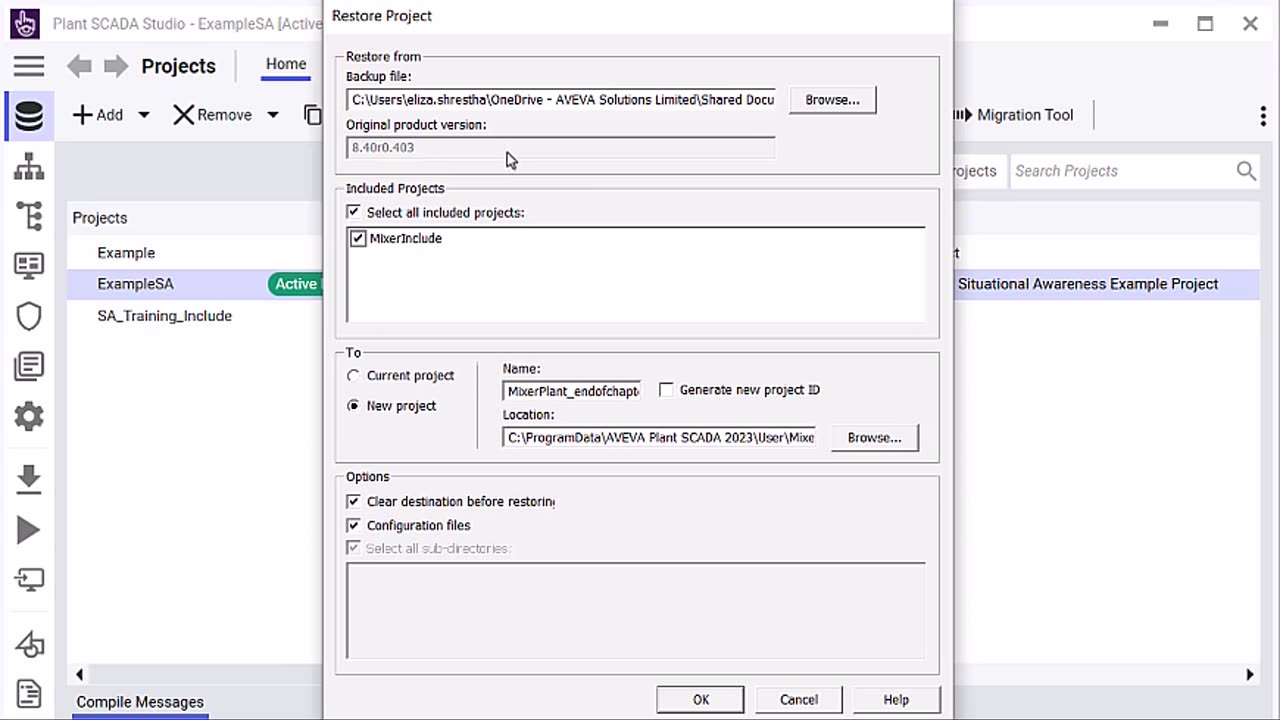Uncheck the MixerInclude project checkbox
Viewport: 1280px width, 720px height.
358,238
